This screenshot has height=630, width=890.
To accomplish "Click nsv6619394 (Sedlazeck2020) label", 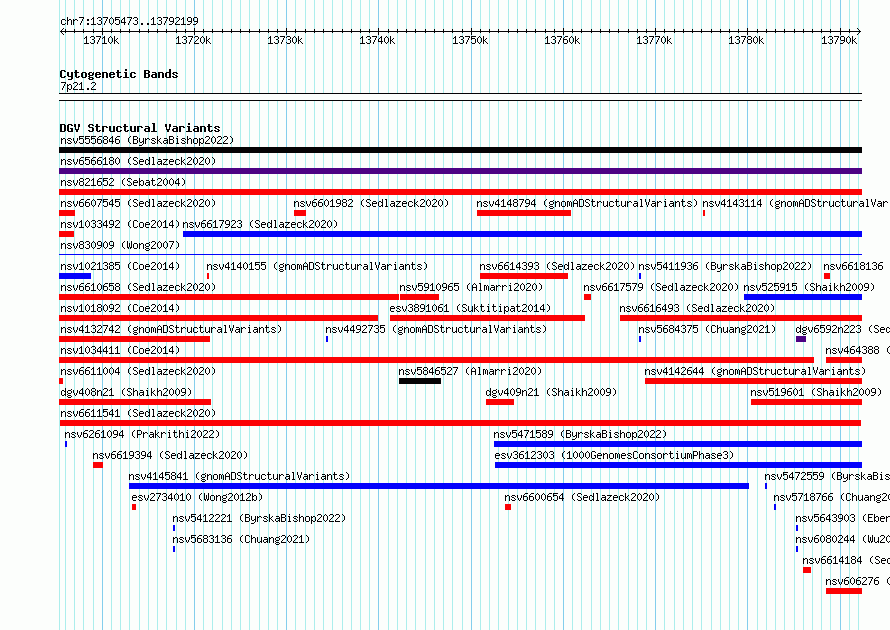I will pos(170,455).
